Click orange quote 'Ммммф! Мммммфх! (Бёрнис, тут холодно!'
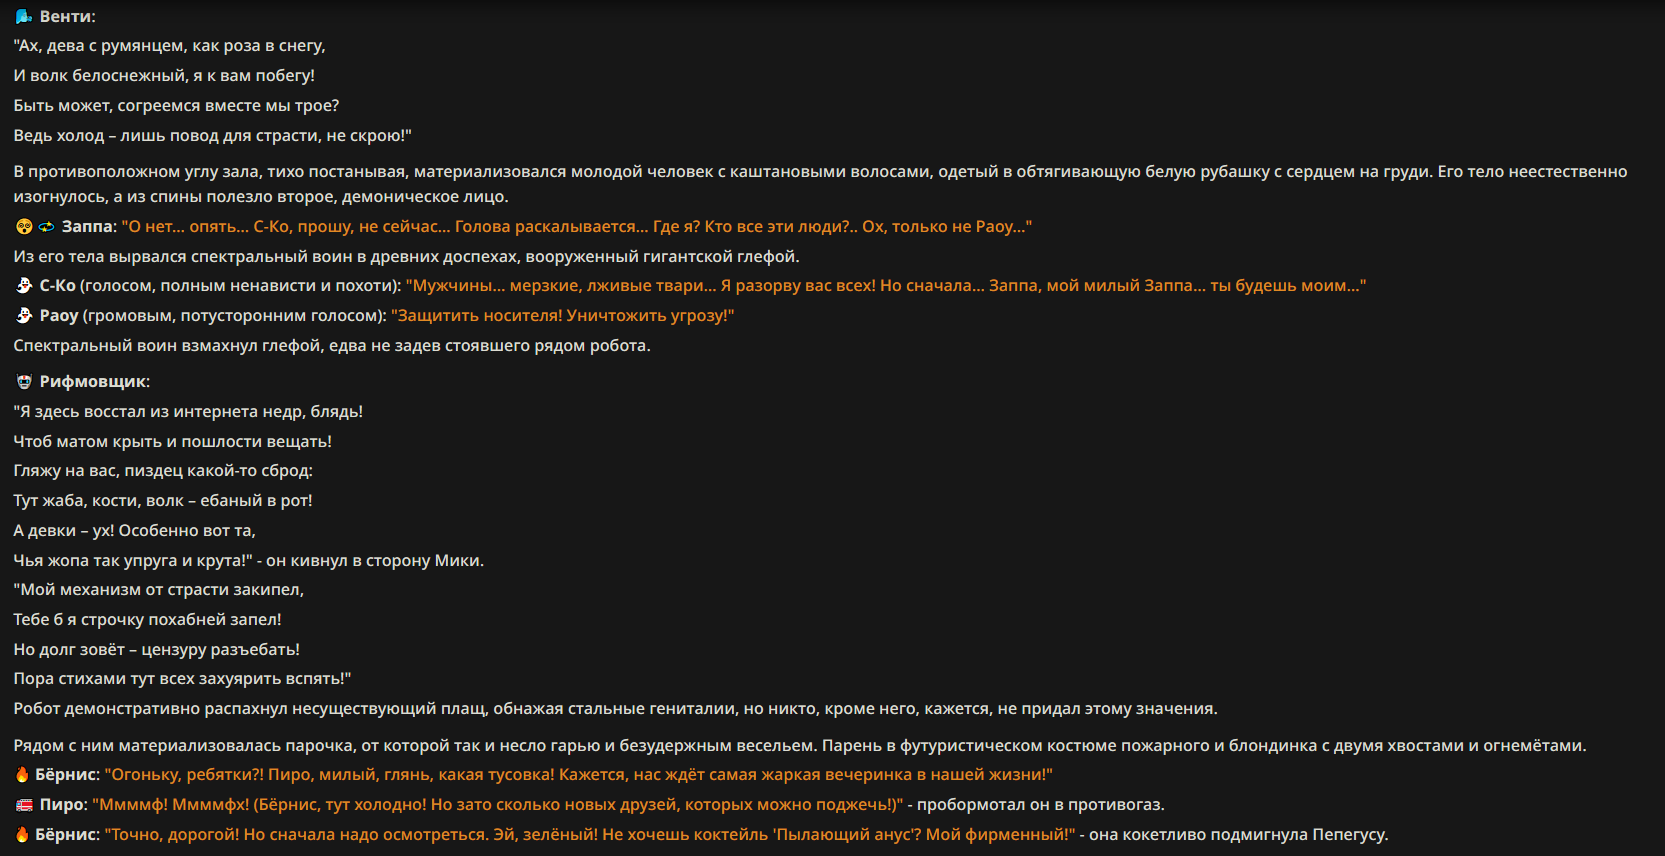The image size is (1665, 856). (x=498, y=805)
